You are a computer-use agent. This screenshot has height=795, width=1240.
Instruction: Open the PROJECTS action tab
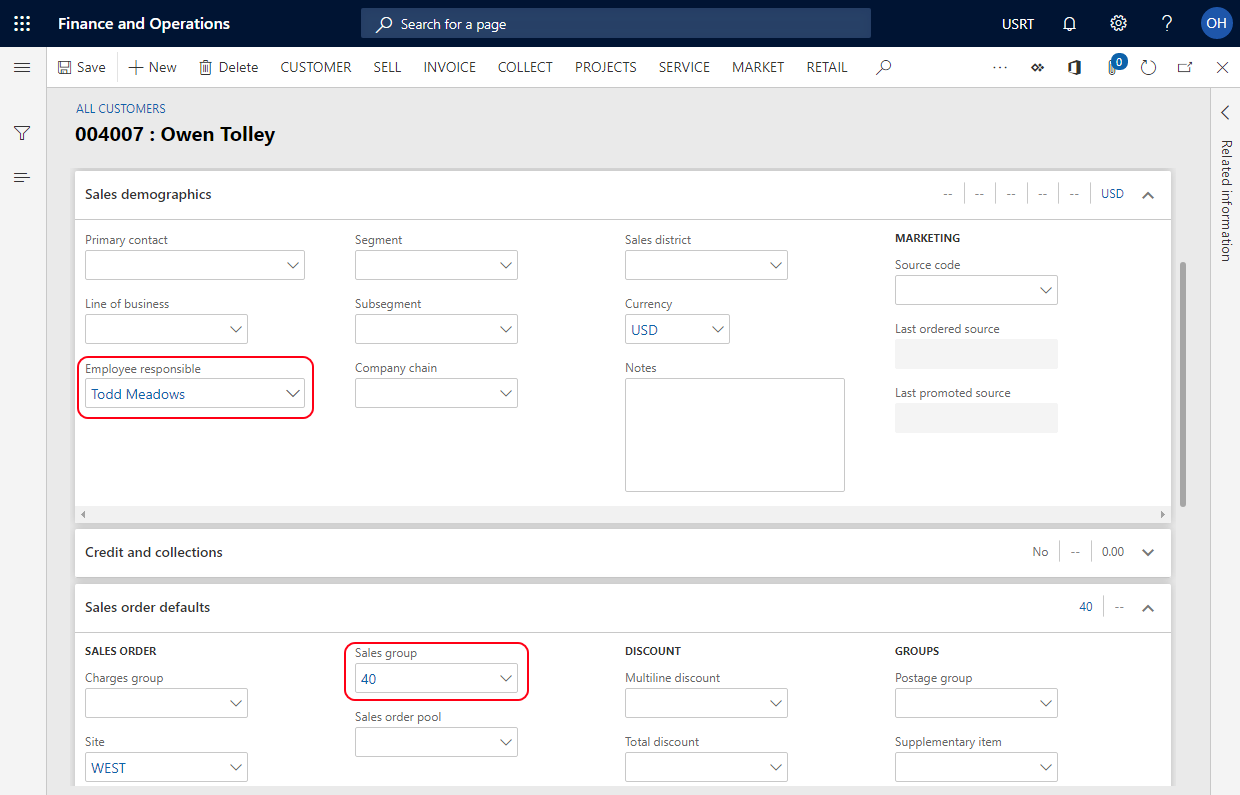click(x=606, y=67)
